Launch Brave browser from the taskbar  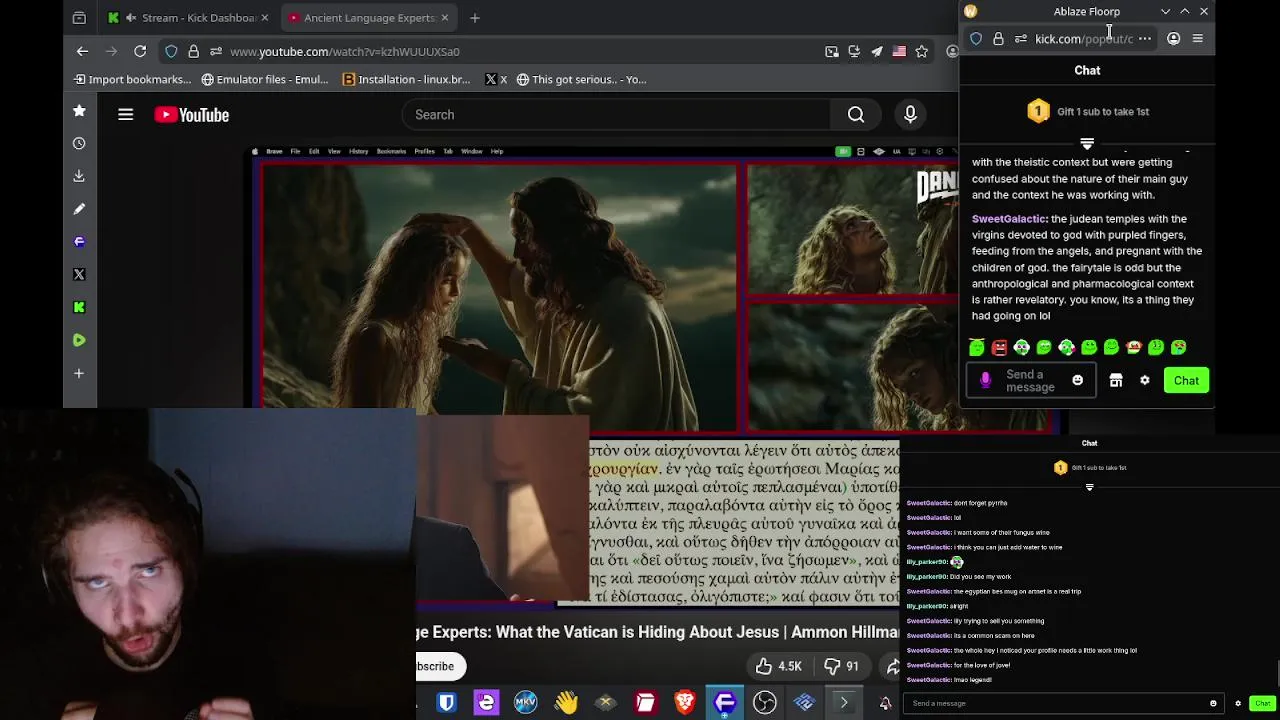click(x=685, y=703)
